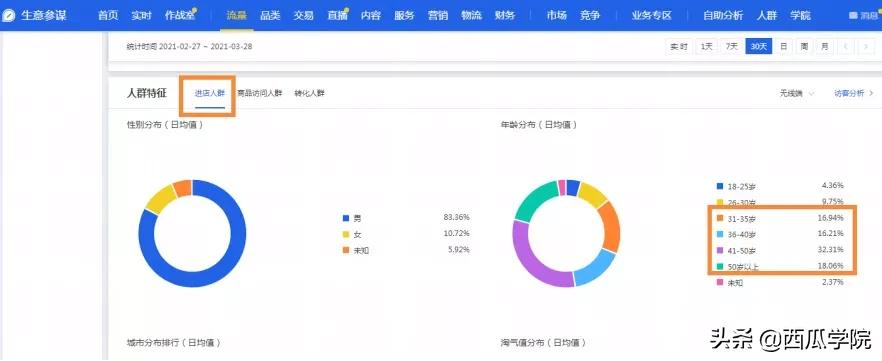Open the 首页 menu
The height and width of the screenshot is (361, 882).
pos(108,15)
